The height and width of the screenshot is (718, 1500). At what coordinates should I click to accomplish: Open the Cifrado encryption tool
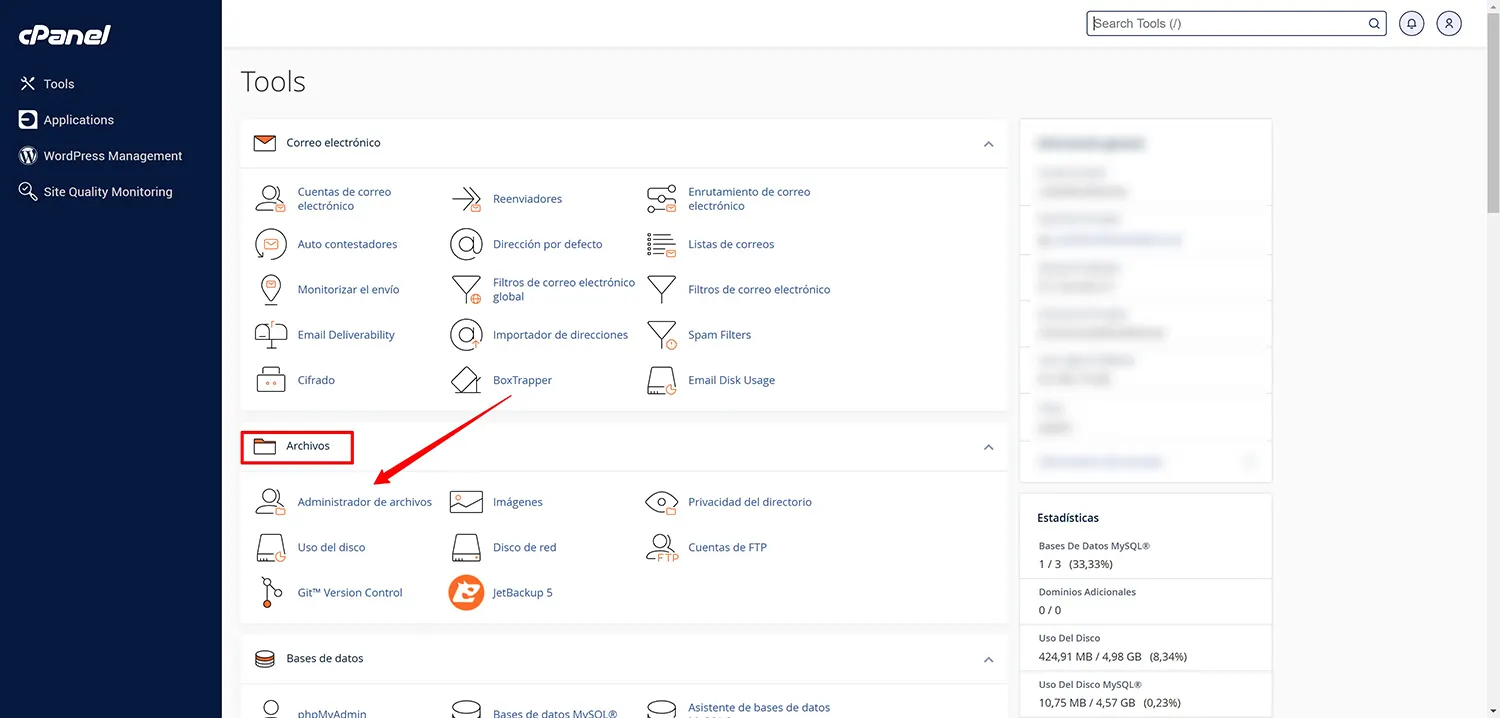[314, 380]
